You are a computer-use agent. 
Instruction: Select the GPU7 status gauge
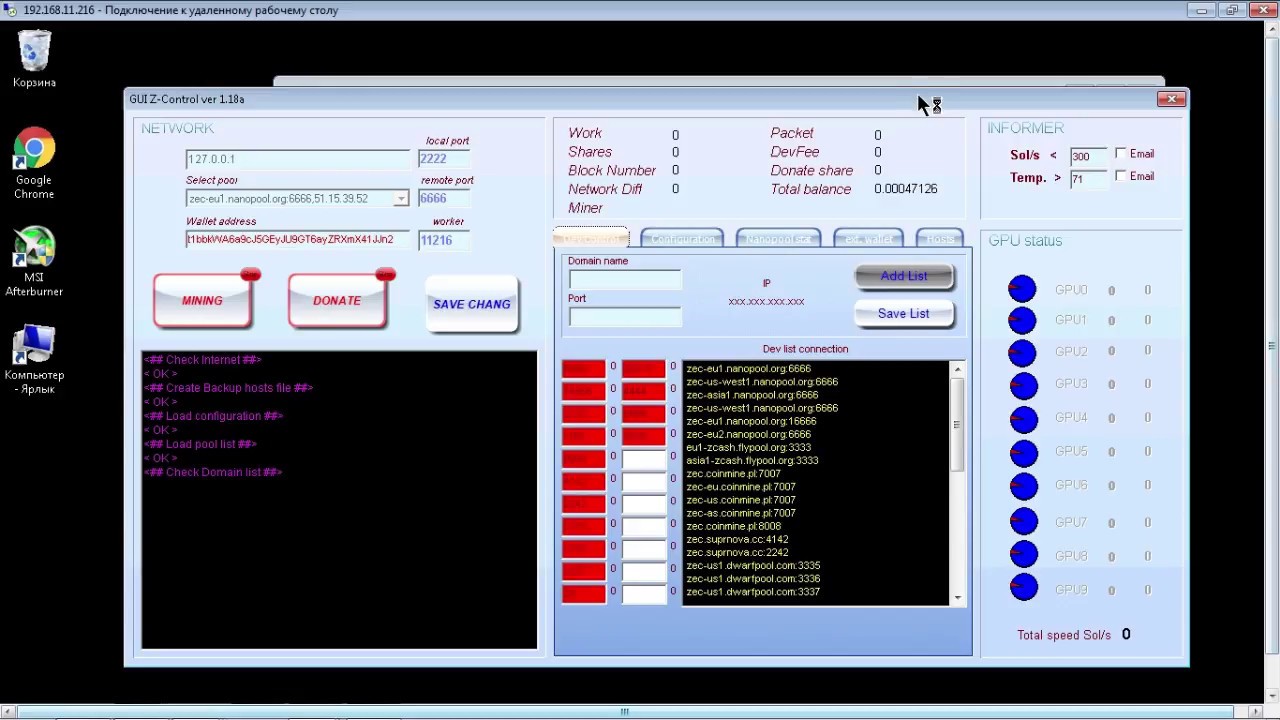pyautogui.click(x=1023, y=522)
